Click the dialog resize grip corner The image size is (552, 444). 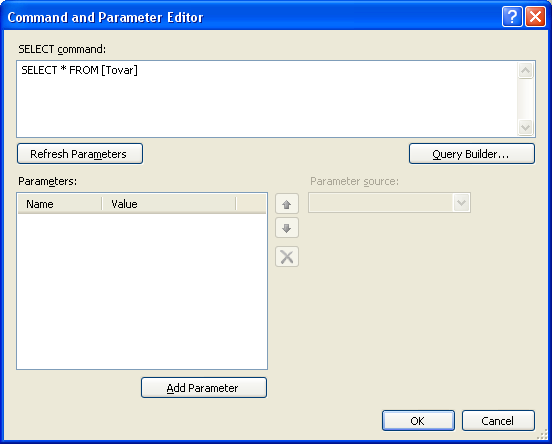pos(542,436)
